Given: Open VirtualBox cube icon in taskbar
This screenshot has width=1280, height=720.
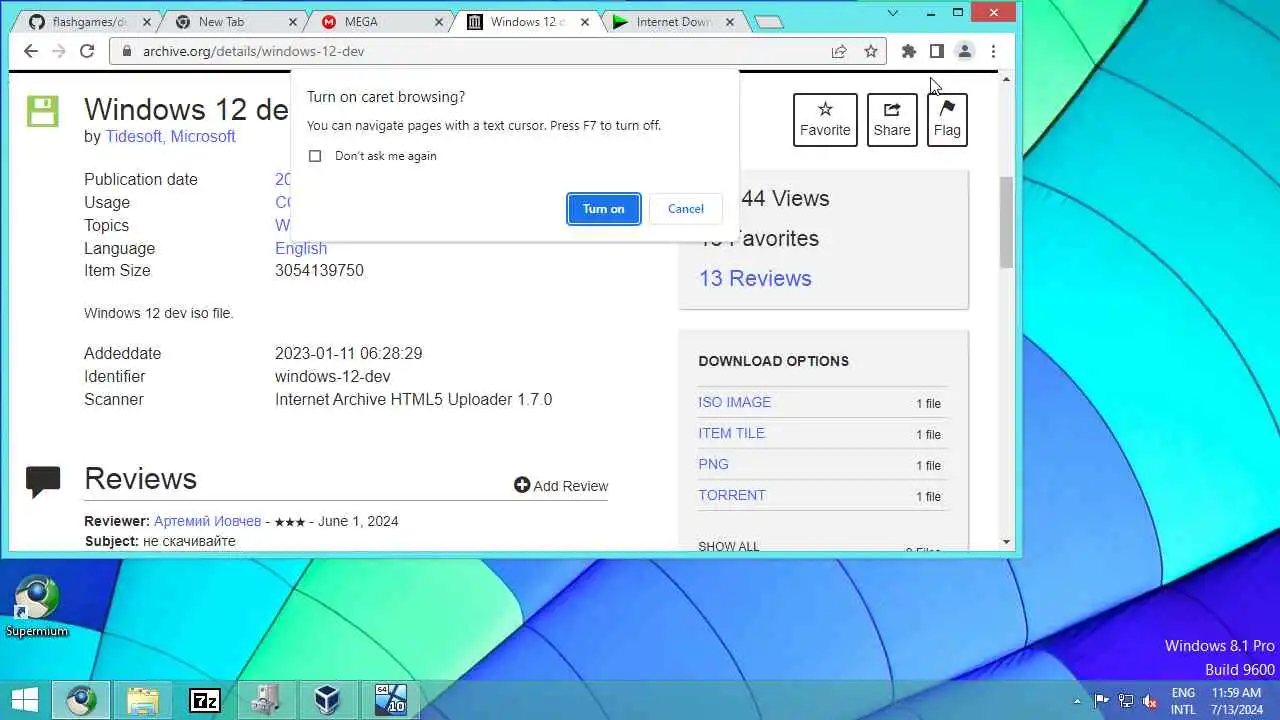Looking at the screenshot, I should (x=327, y=700).
